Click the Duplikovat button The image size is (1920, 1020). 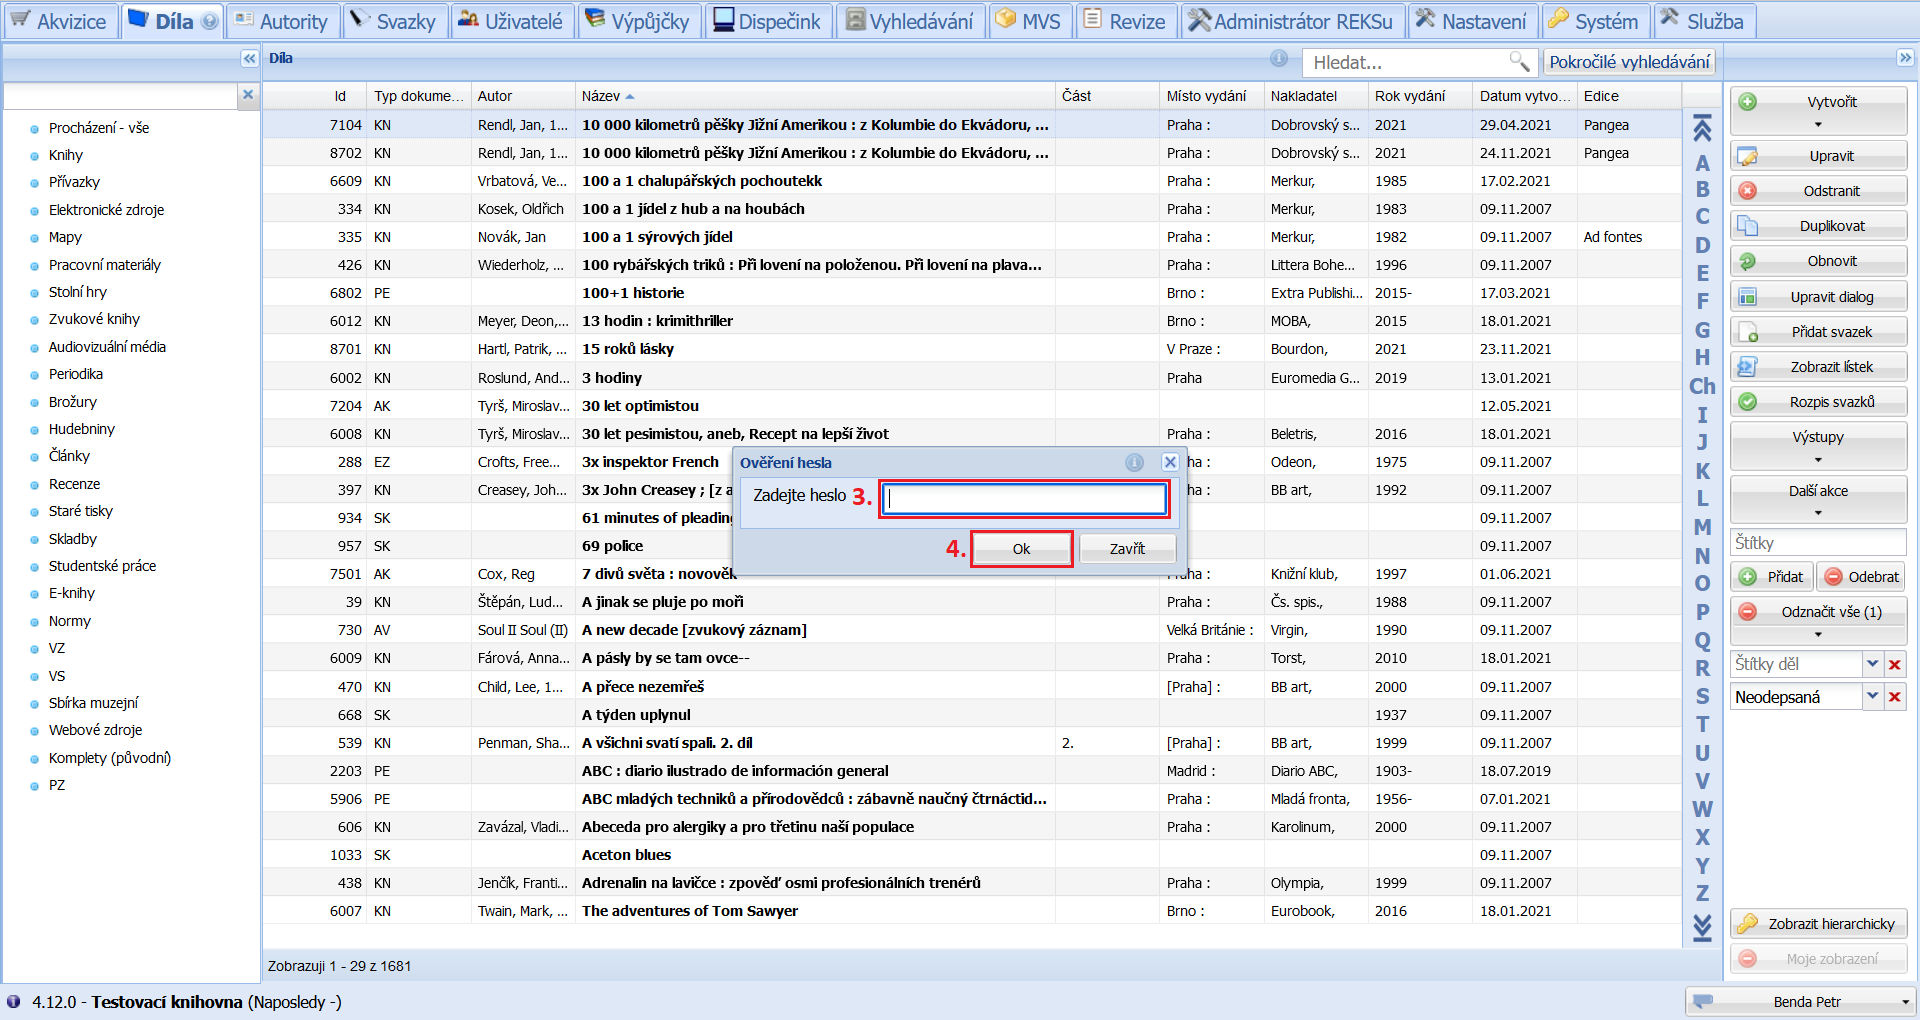(x=1818, y=226)
